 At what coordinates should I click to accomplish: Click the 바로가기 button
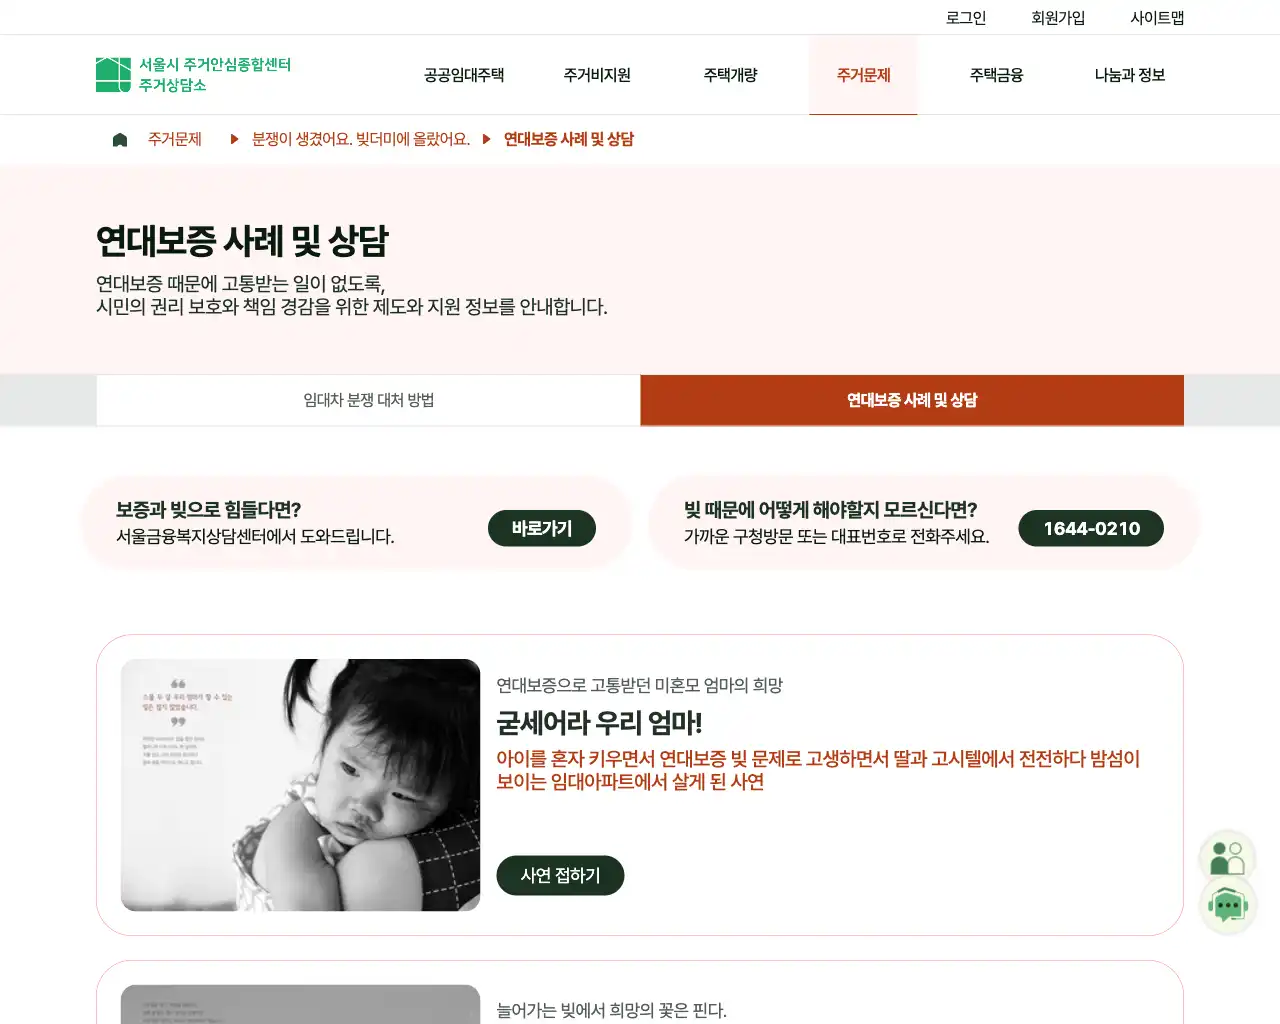tap(542, 528)
